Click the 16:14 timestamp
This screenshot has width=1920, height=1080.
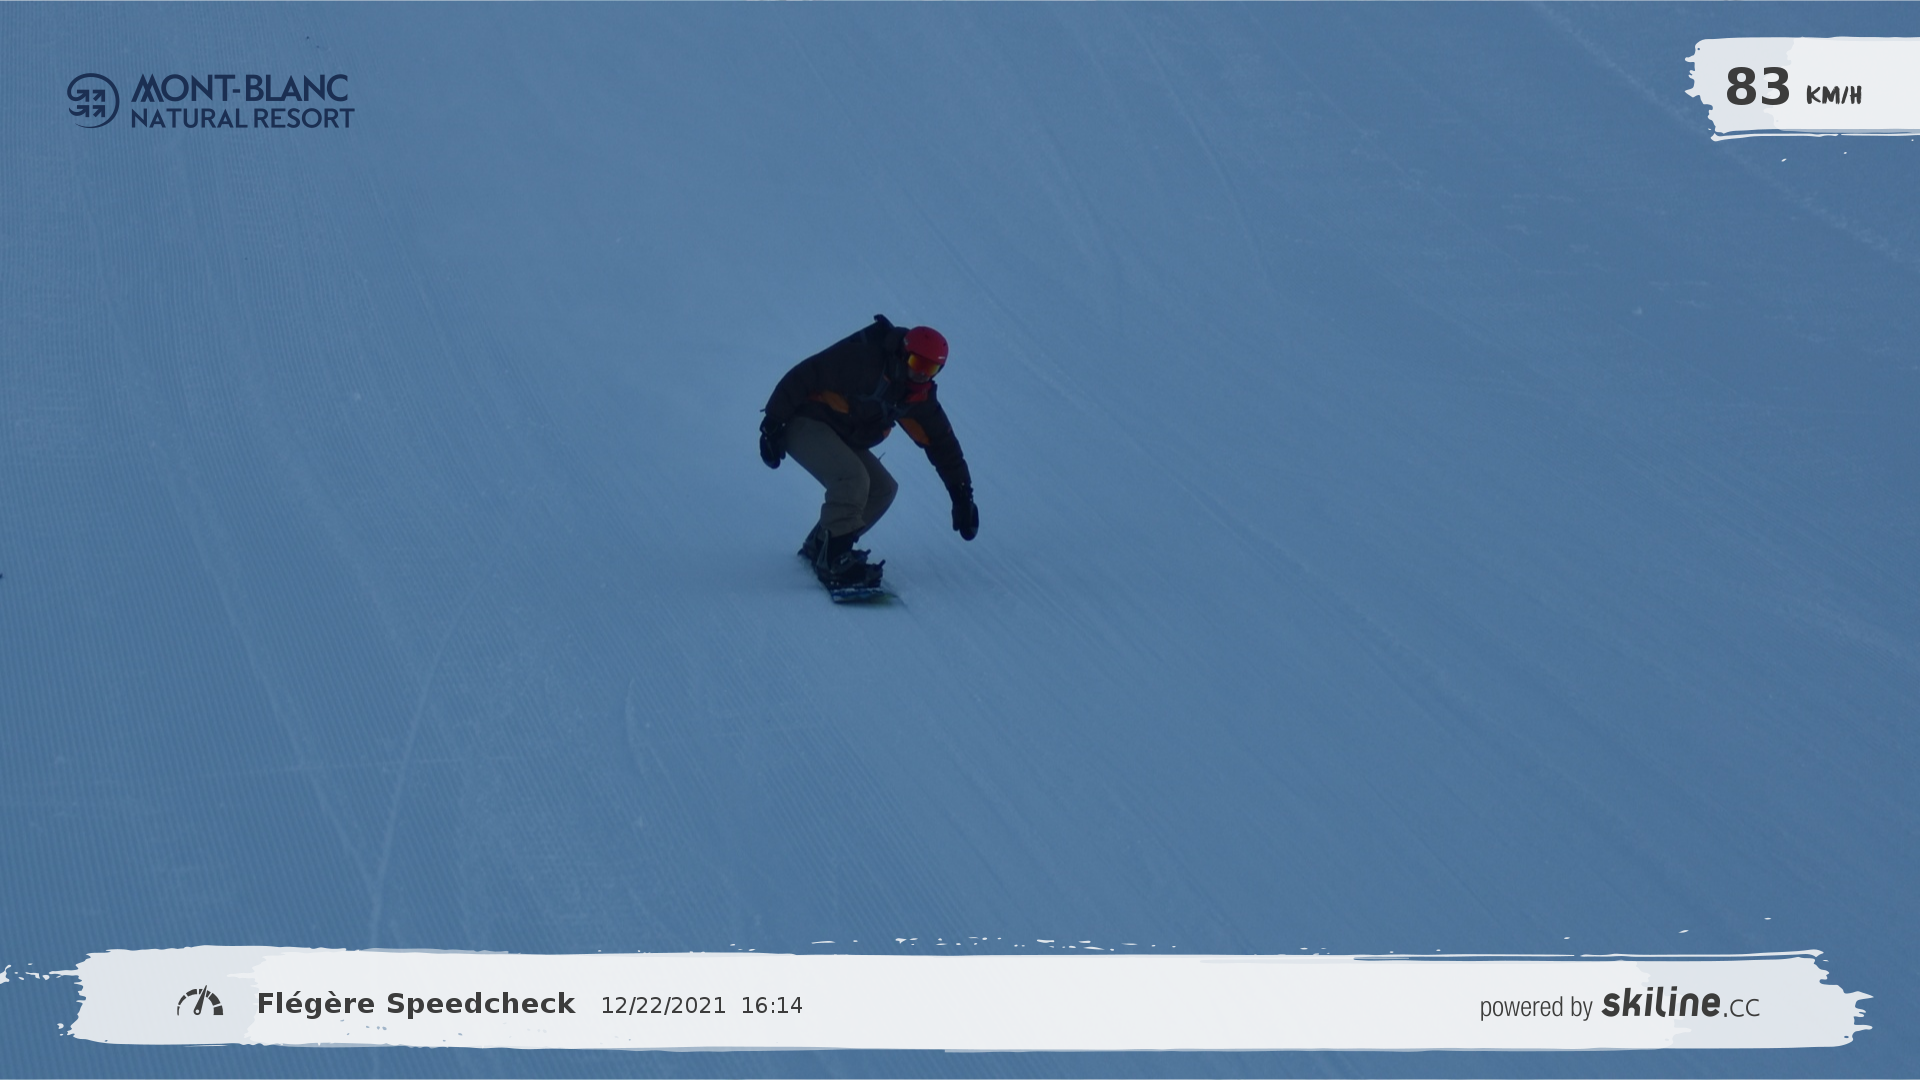point(771,1006)
